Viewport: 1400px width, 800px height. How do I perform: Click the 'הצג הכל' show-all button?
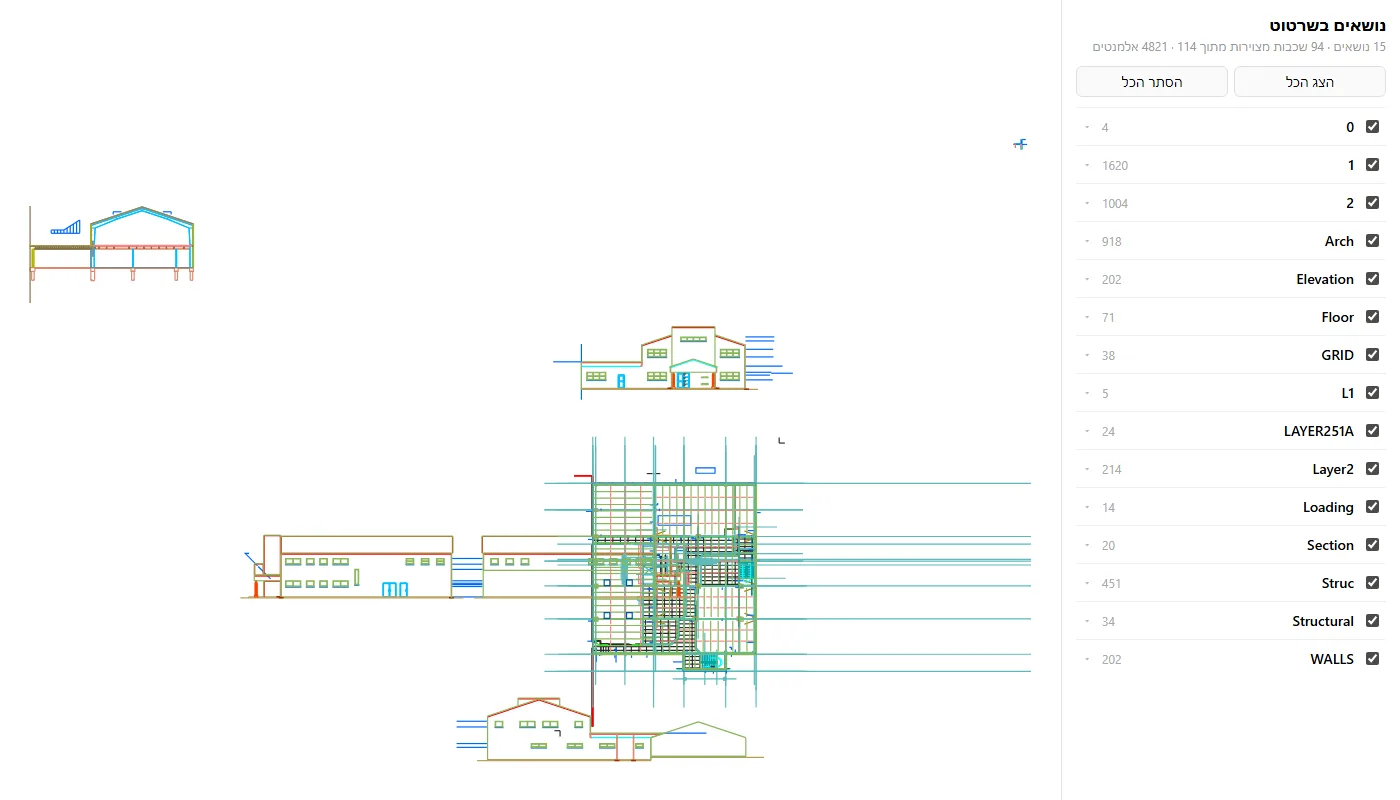coord(1310,82)
